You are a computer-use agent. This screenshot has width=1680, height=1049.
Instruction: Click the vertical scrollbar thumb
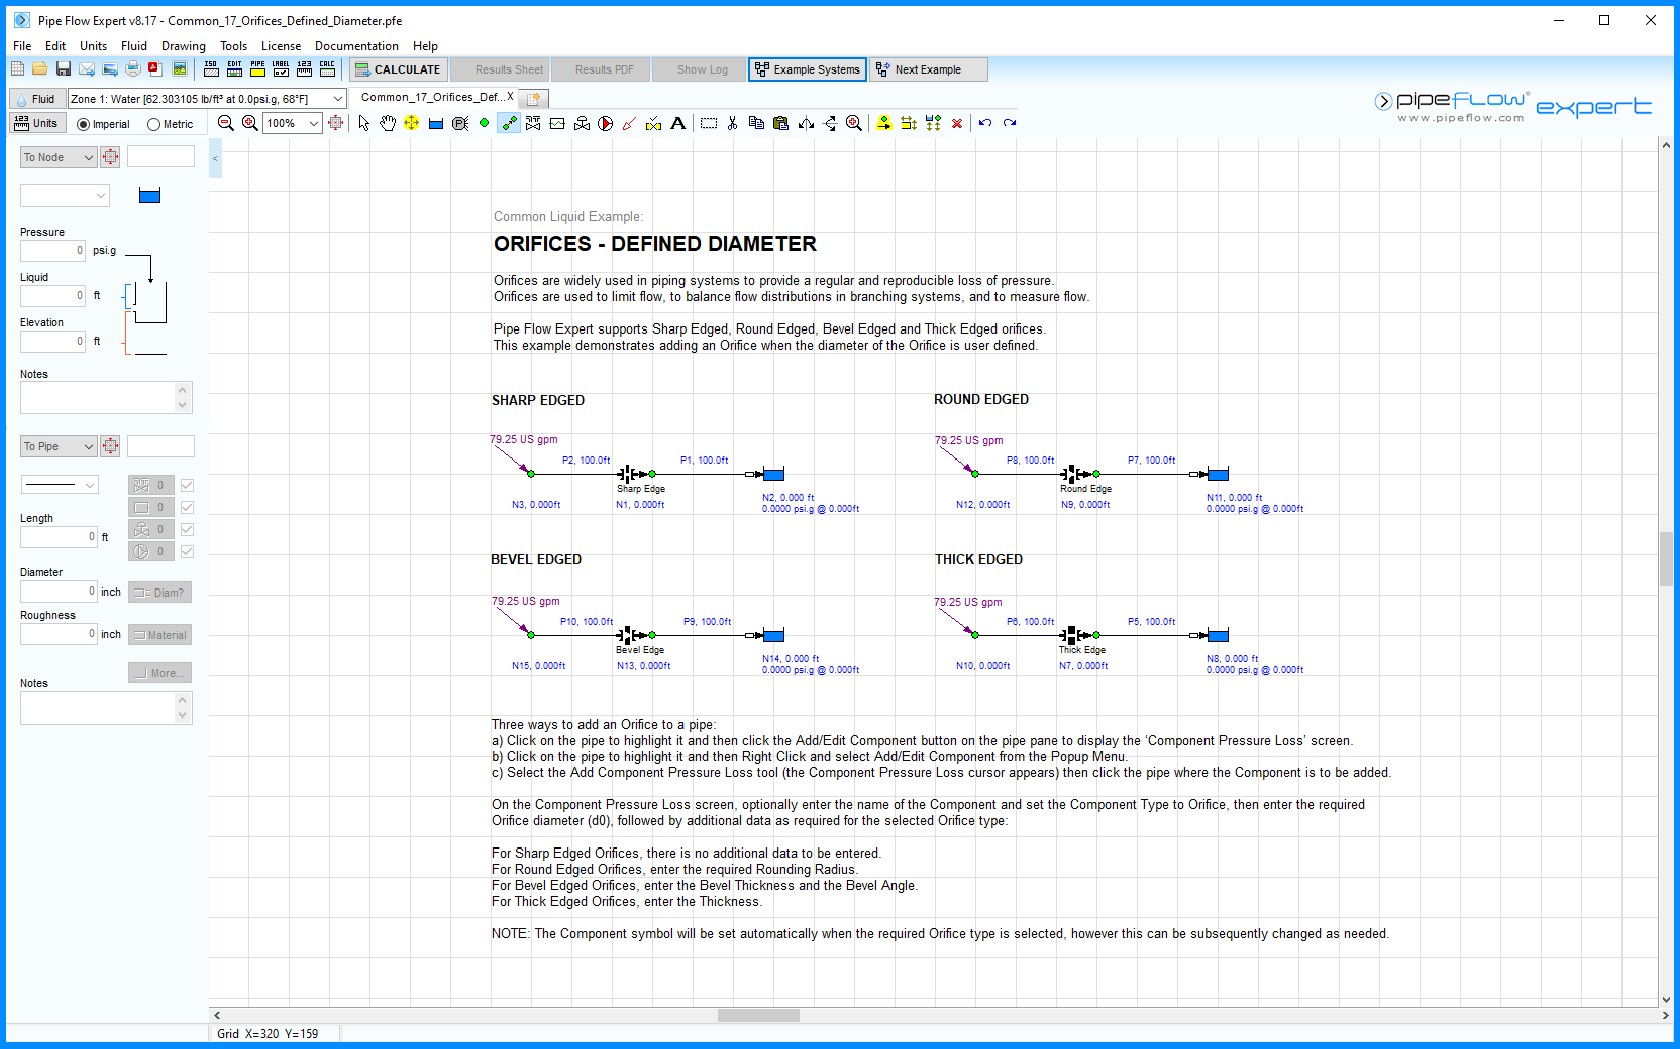click(1666, 559)
